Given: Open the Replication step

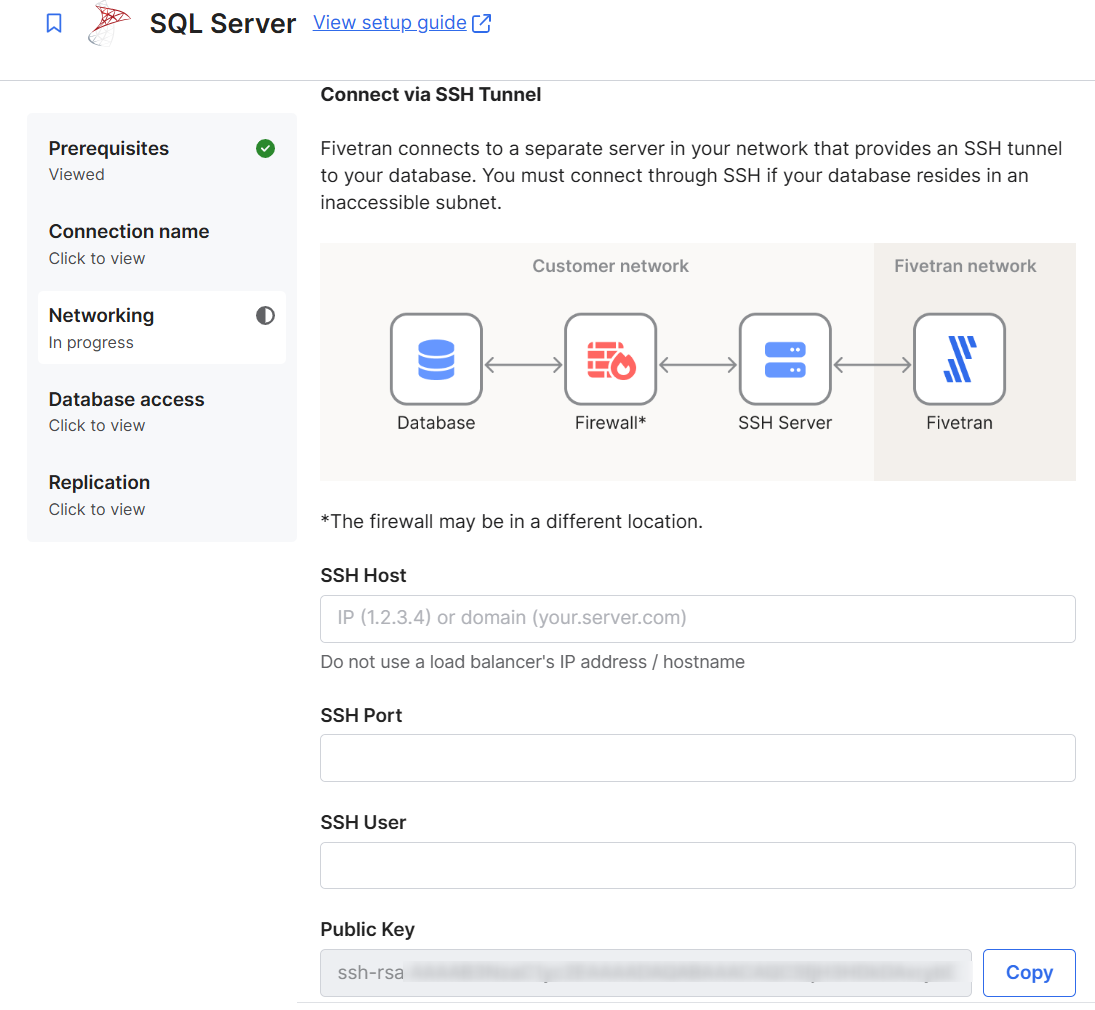Looking at the screenshot, I should coord(162,495).
